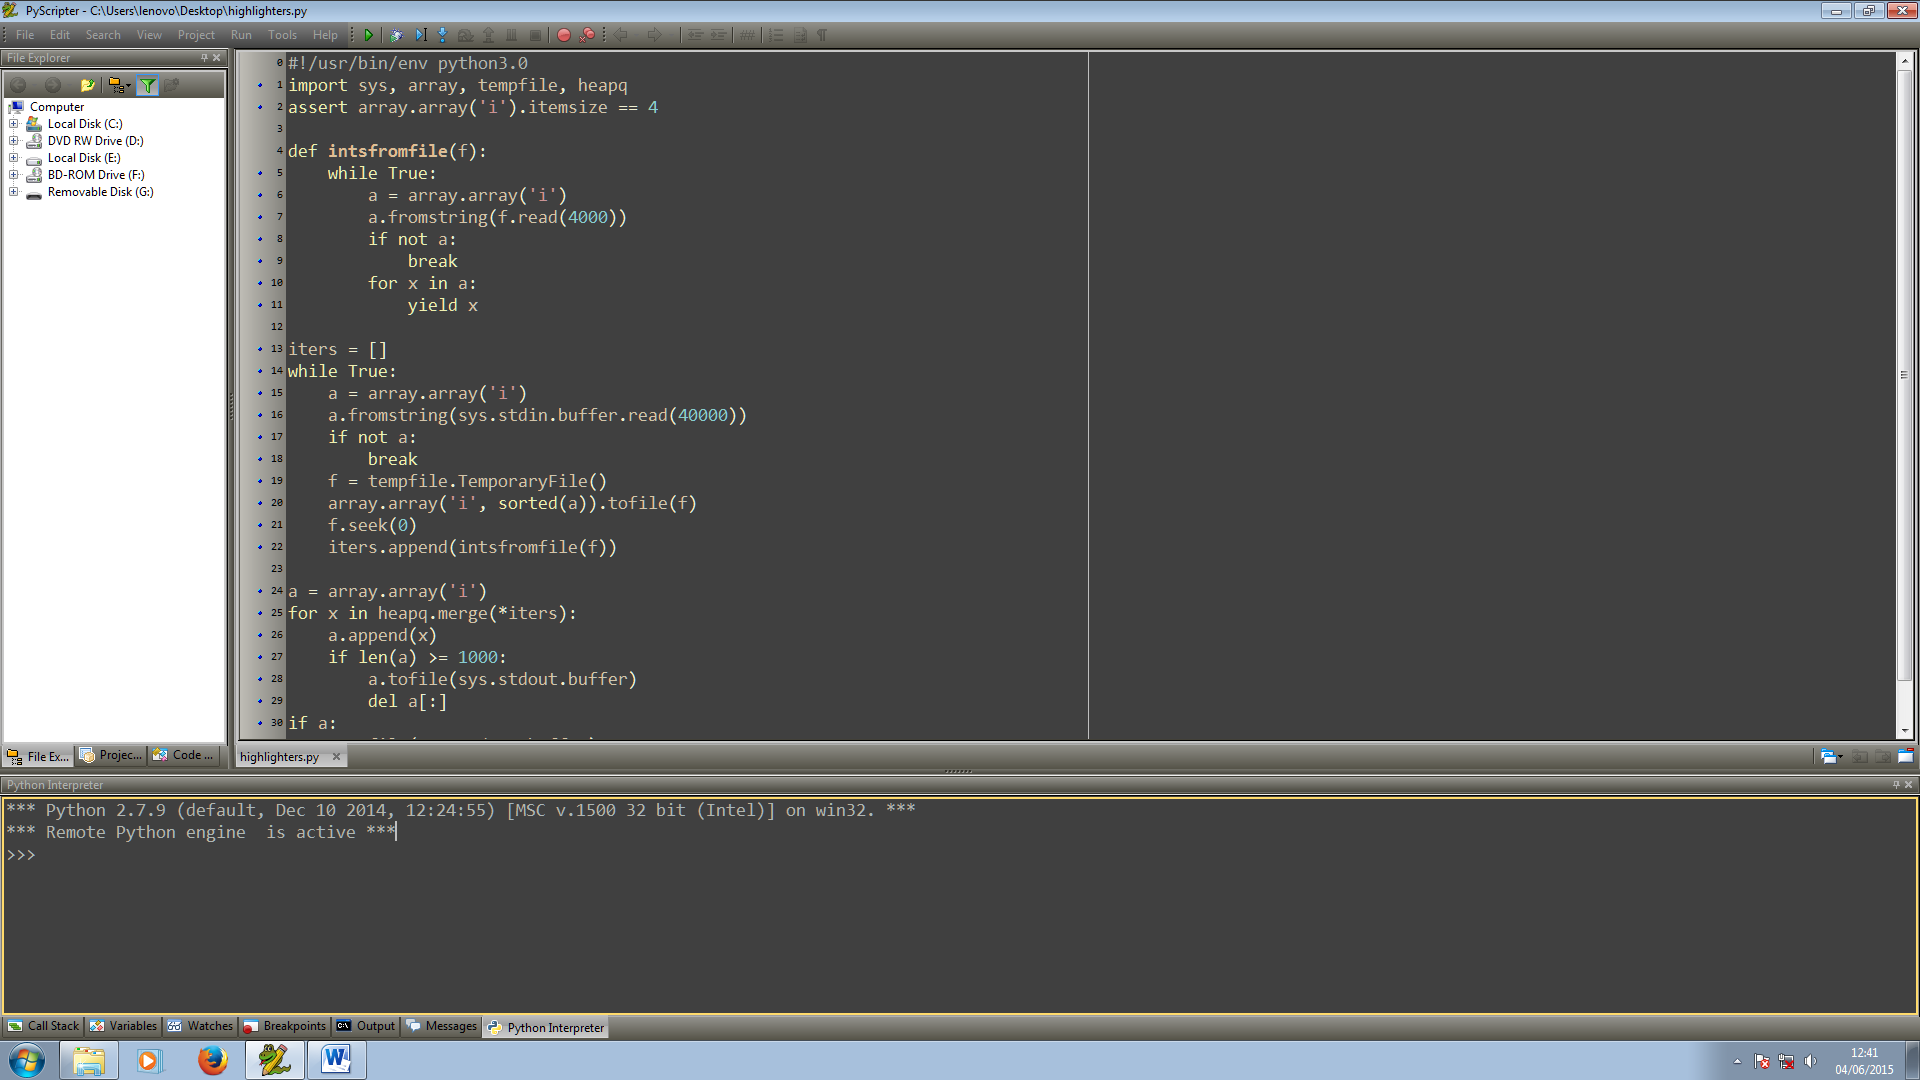Click the green Run script button
This screenshot has width=1920, height=1080.
pos(369,35)
